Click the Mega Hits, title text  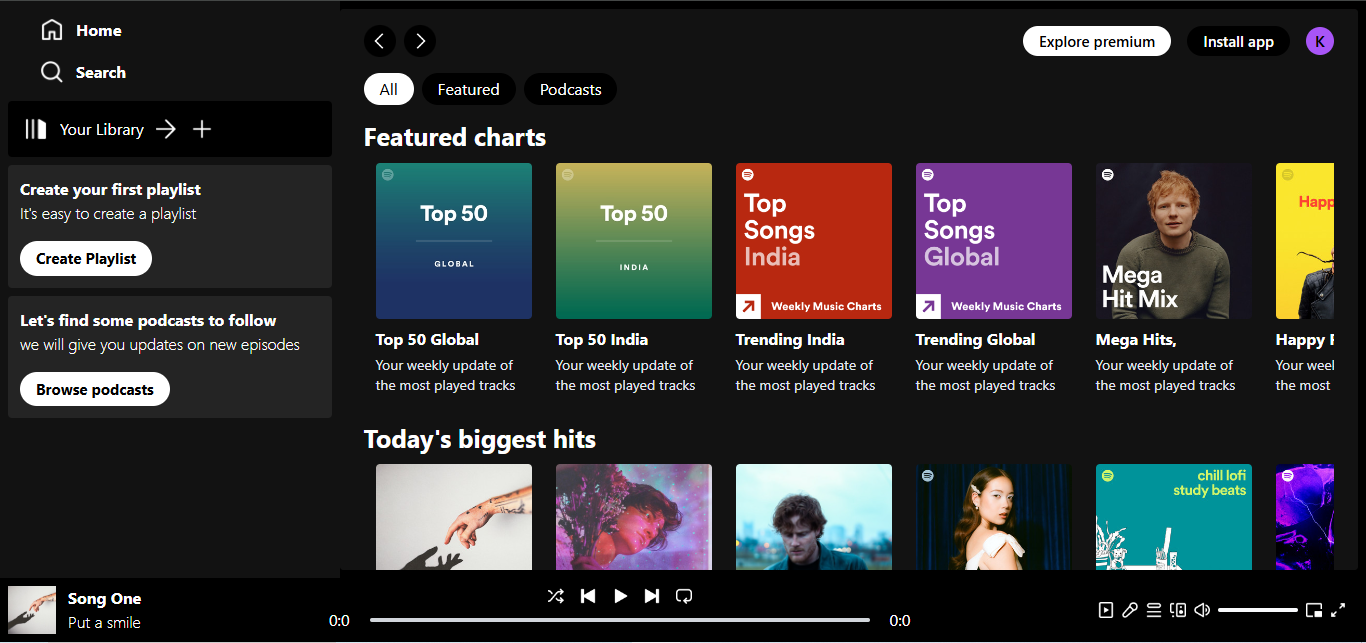(1136, 339)
